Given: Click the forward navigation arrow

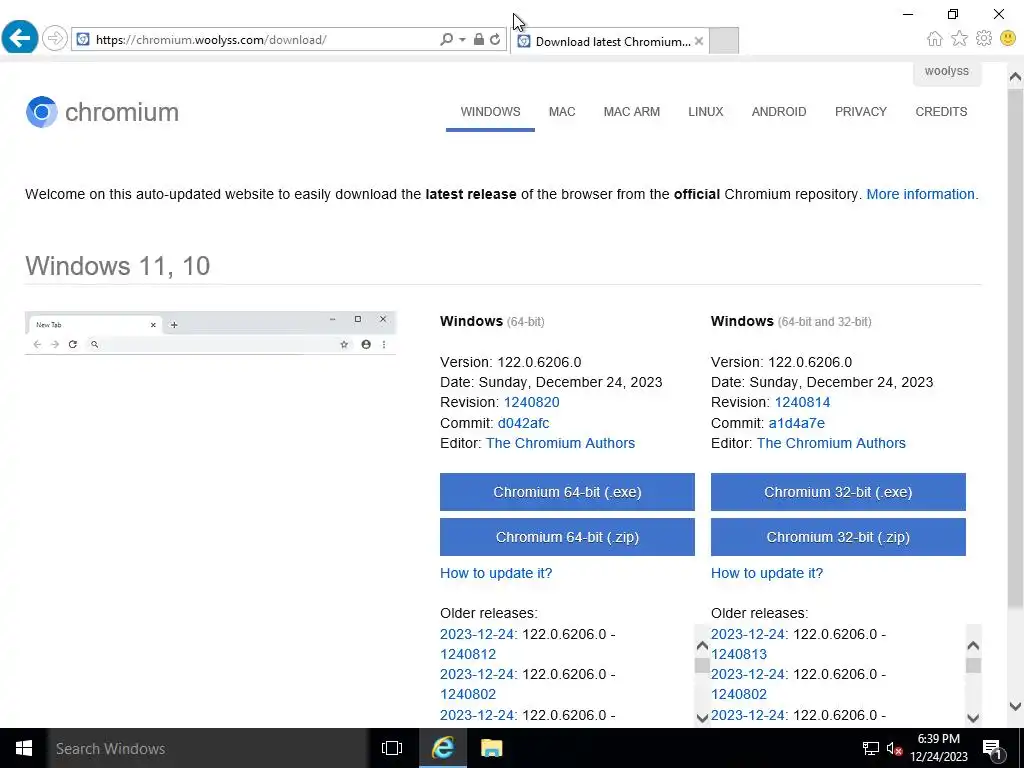Looking at the screenshot, I should click(55, 39).
